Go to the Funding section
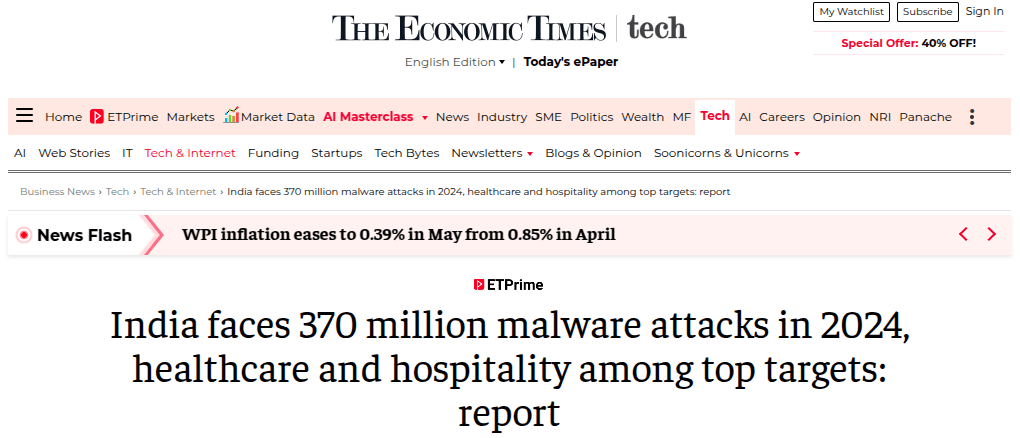Screen dimensions: 1020x438 click(273, 153)
